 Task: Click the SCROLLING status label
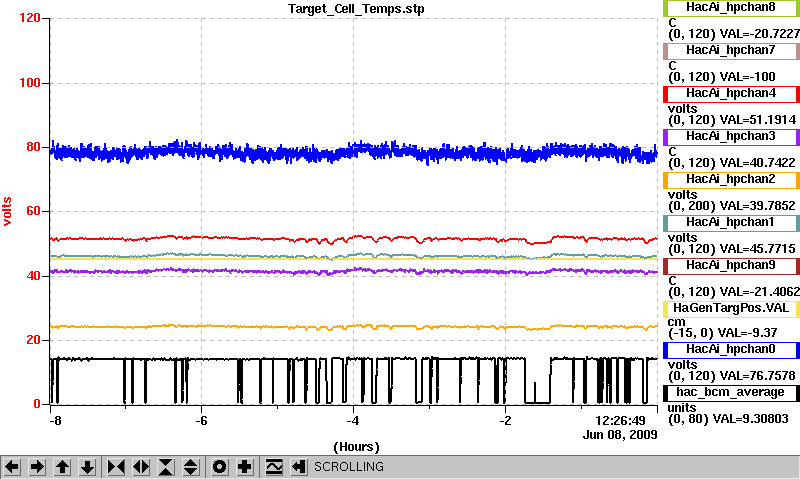pyautogui.click(x=348, y=467)
